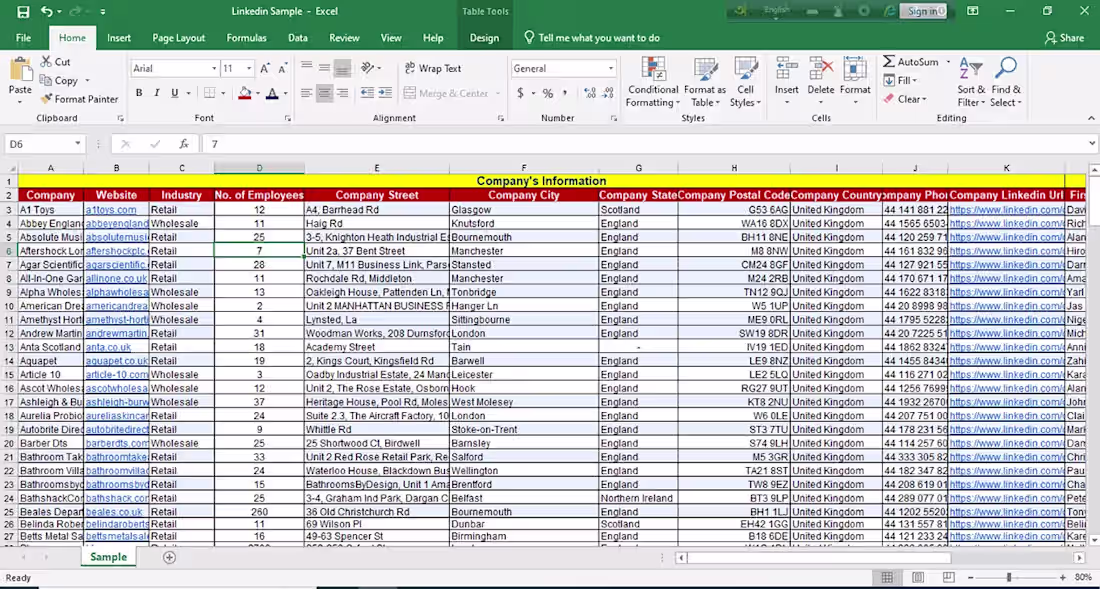Toggle bottom align

coord(342,67)
